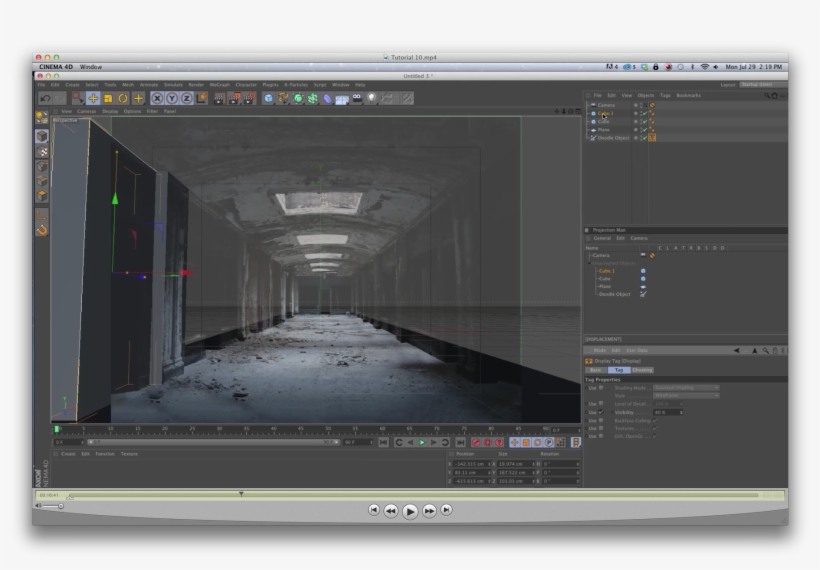The image size is (820, 570).
Task: Click the Position X coordinate field
Action: [x=473, y=464]
